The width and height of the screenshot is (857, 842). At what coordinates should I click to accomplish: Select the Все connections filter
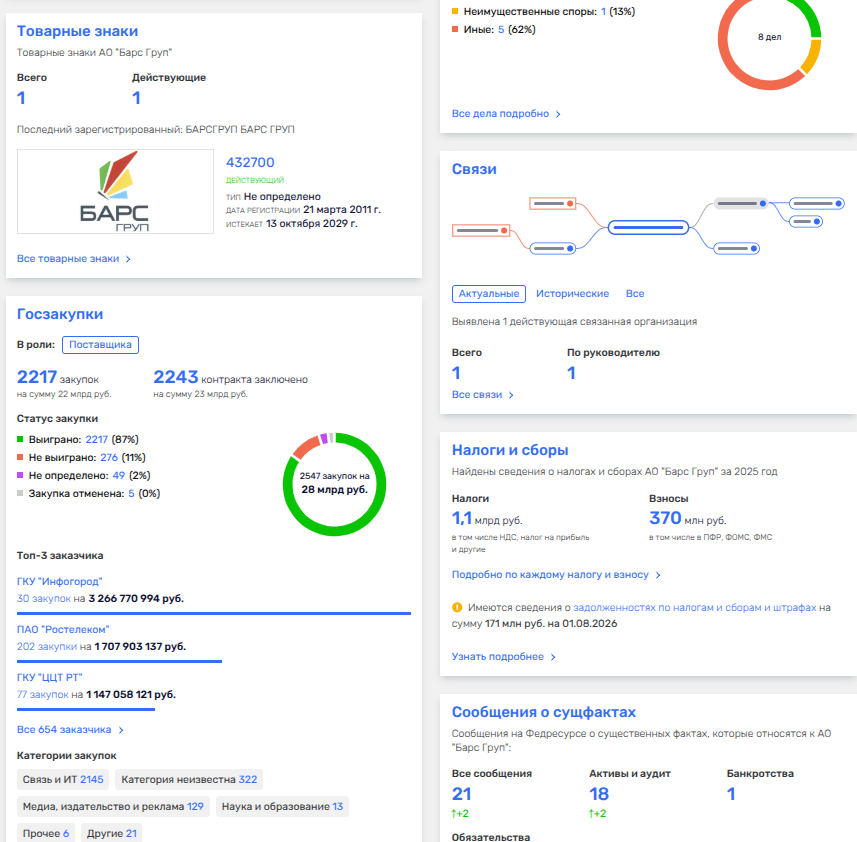(x=635, y=293)
